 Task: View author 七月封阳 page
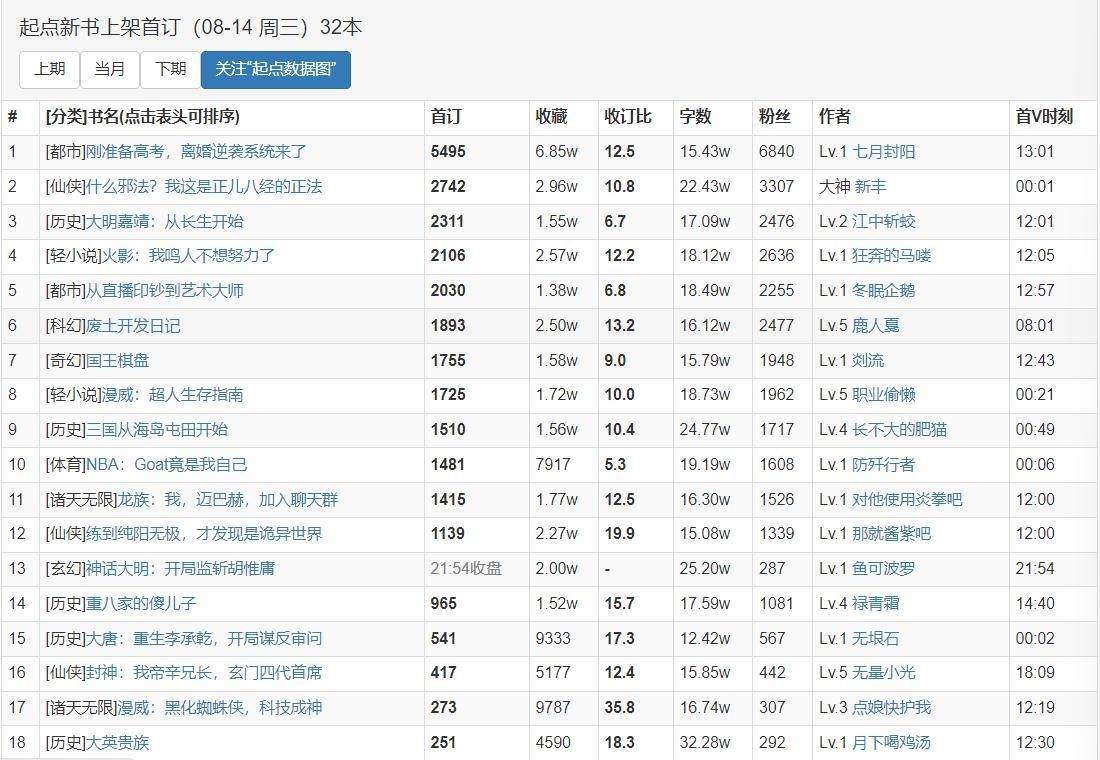tap(883, 152)
